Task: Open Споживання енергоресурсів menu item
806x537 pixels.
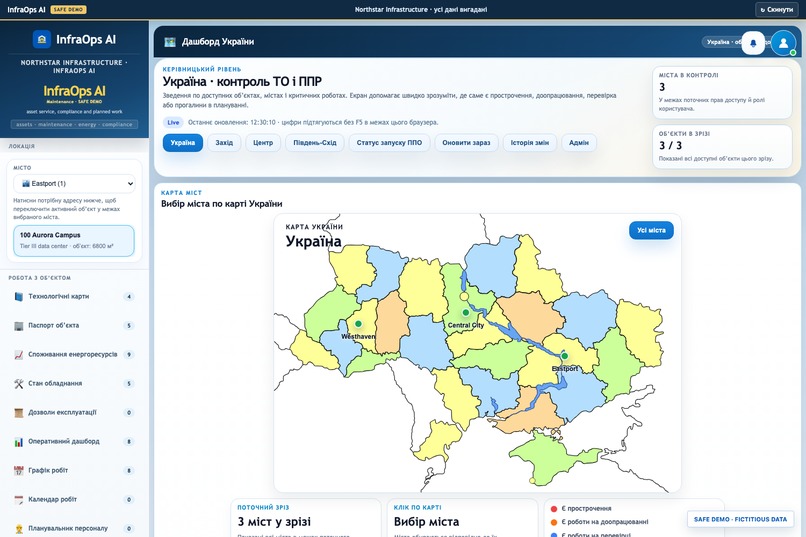Action: 74,355
